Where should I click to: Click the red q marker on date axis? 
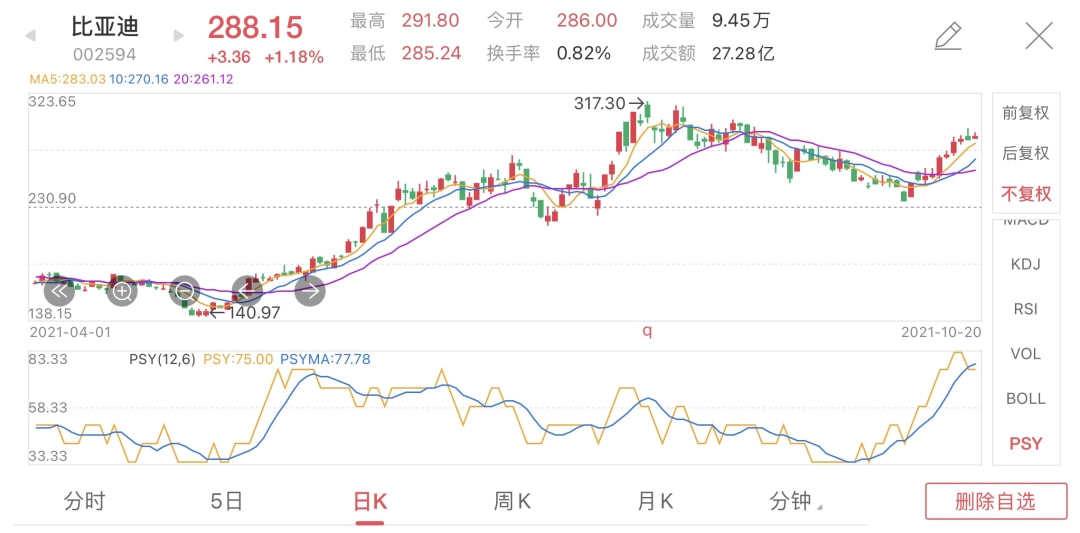(x=647, y=331)
